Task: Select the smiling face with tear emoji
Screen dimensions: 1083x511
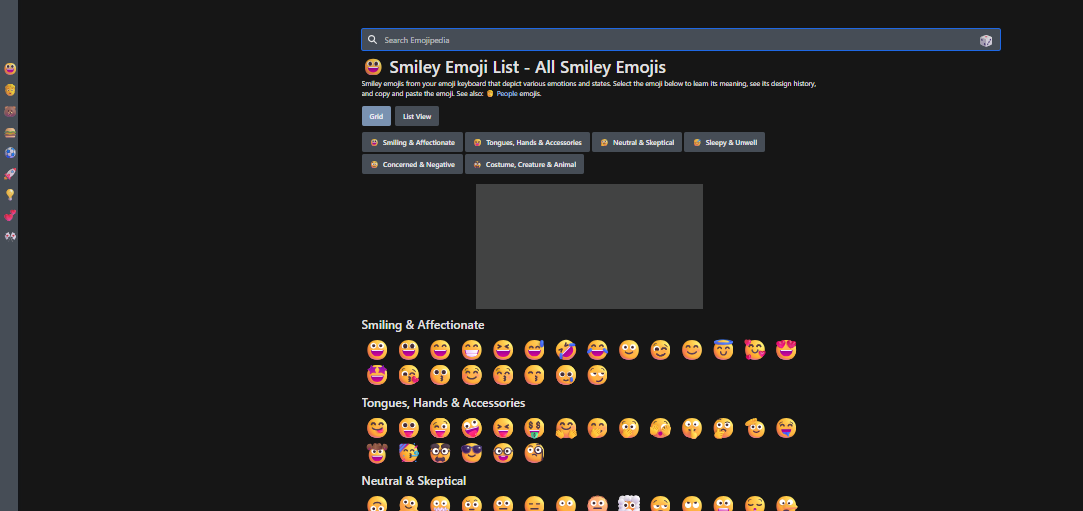Action: 566,375
